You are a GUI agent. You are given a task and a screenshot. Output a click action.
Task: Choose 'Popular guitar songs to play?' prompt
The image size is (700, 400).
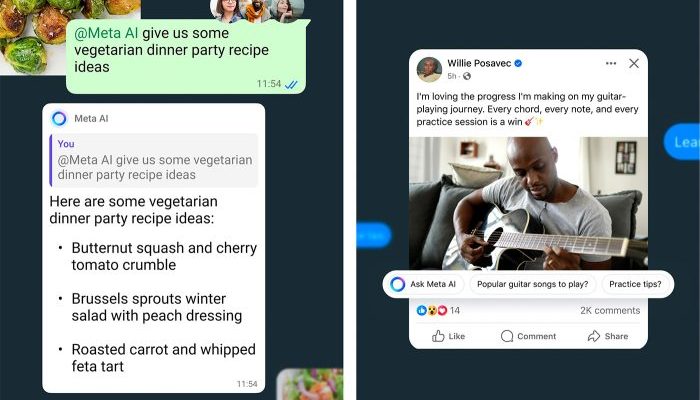pos(533,284)
